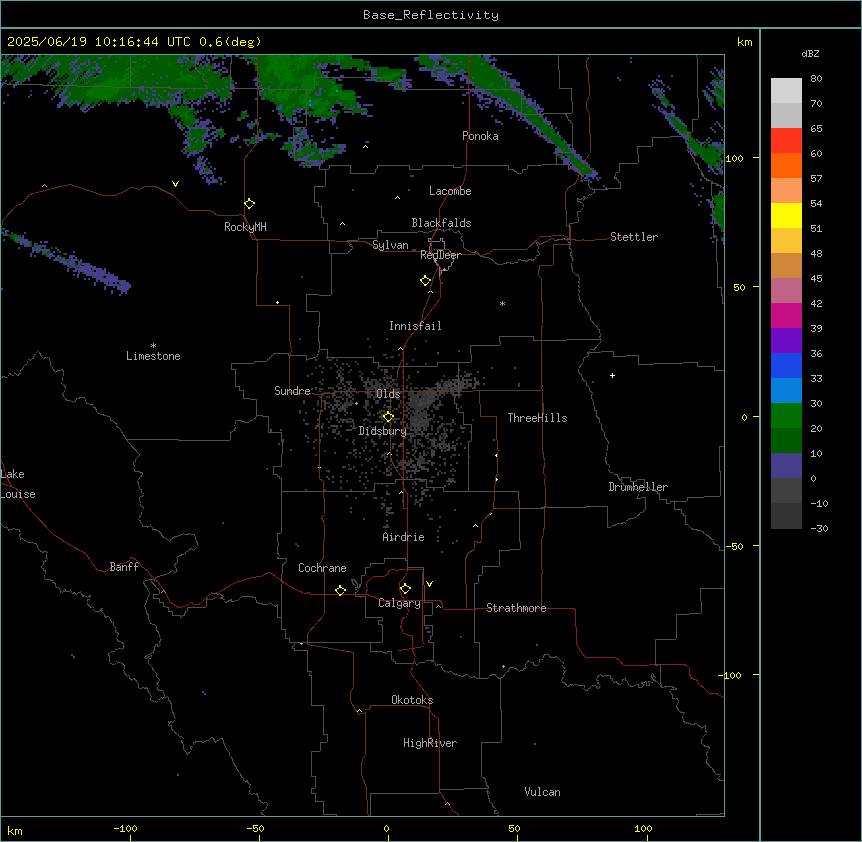Click the ThreeHills map label
The image size is (862, 842).
[x=537, y=418]
